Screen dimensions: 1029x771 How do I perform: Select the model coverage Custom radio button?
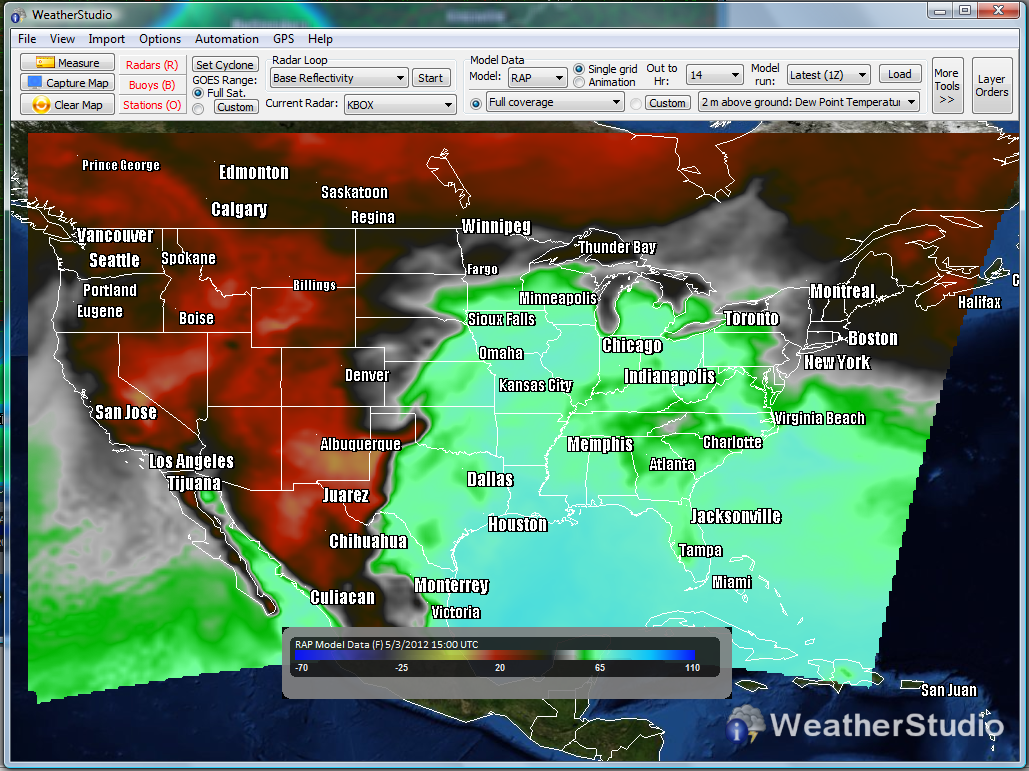(x=635, y=104)
